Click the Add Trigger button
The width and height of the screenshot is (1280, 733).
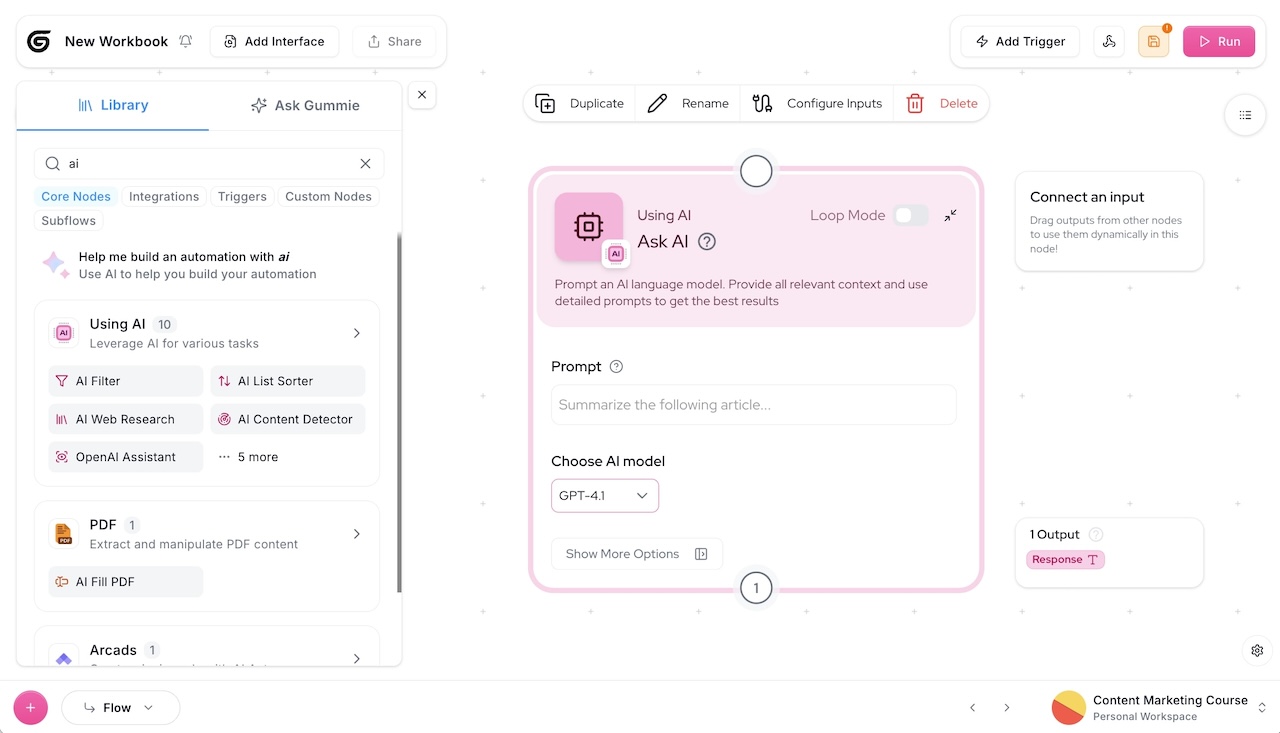pos(1020,41)
